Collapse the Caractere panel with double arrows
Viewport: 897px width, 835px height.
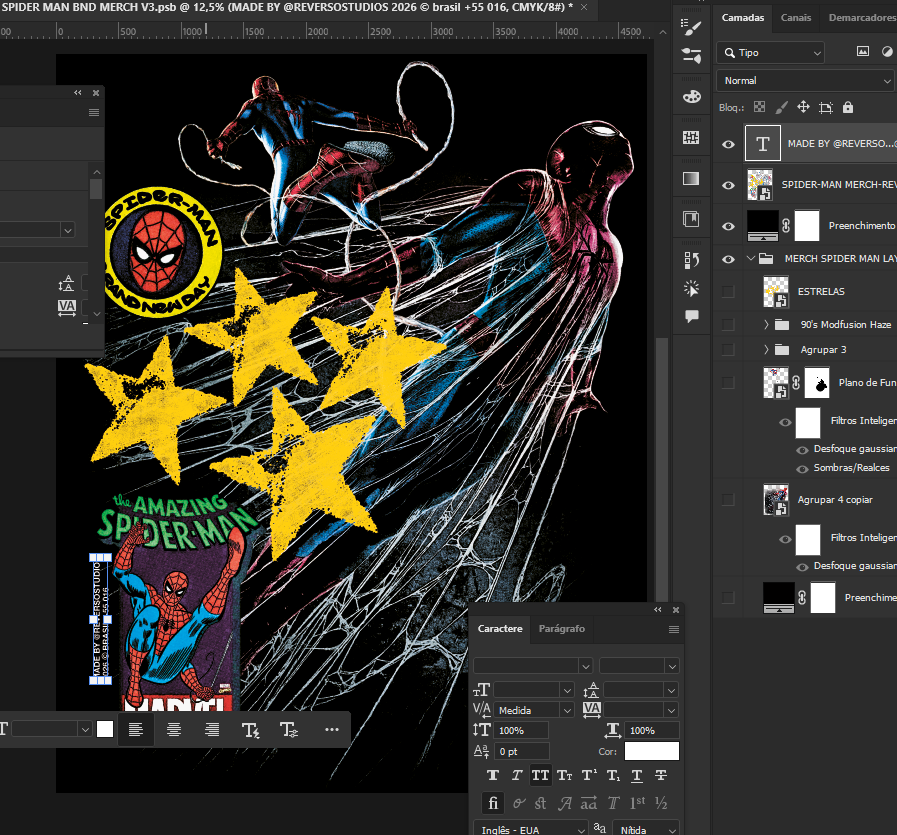click(658, 610)
